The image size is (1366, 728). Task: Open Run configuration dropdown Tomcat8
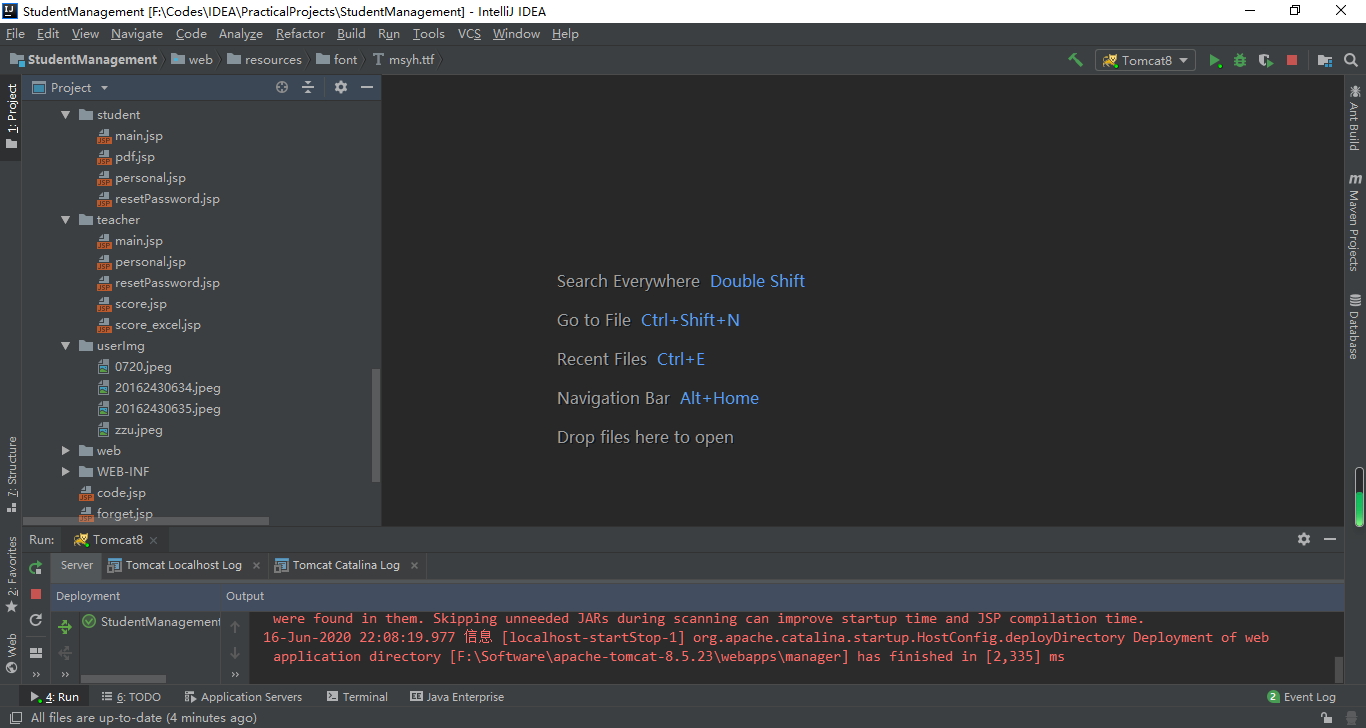[x=1145, y=60]
